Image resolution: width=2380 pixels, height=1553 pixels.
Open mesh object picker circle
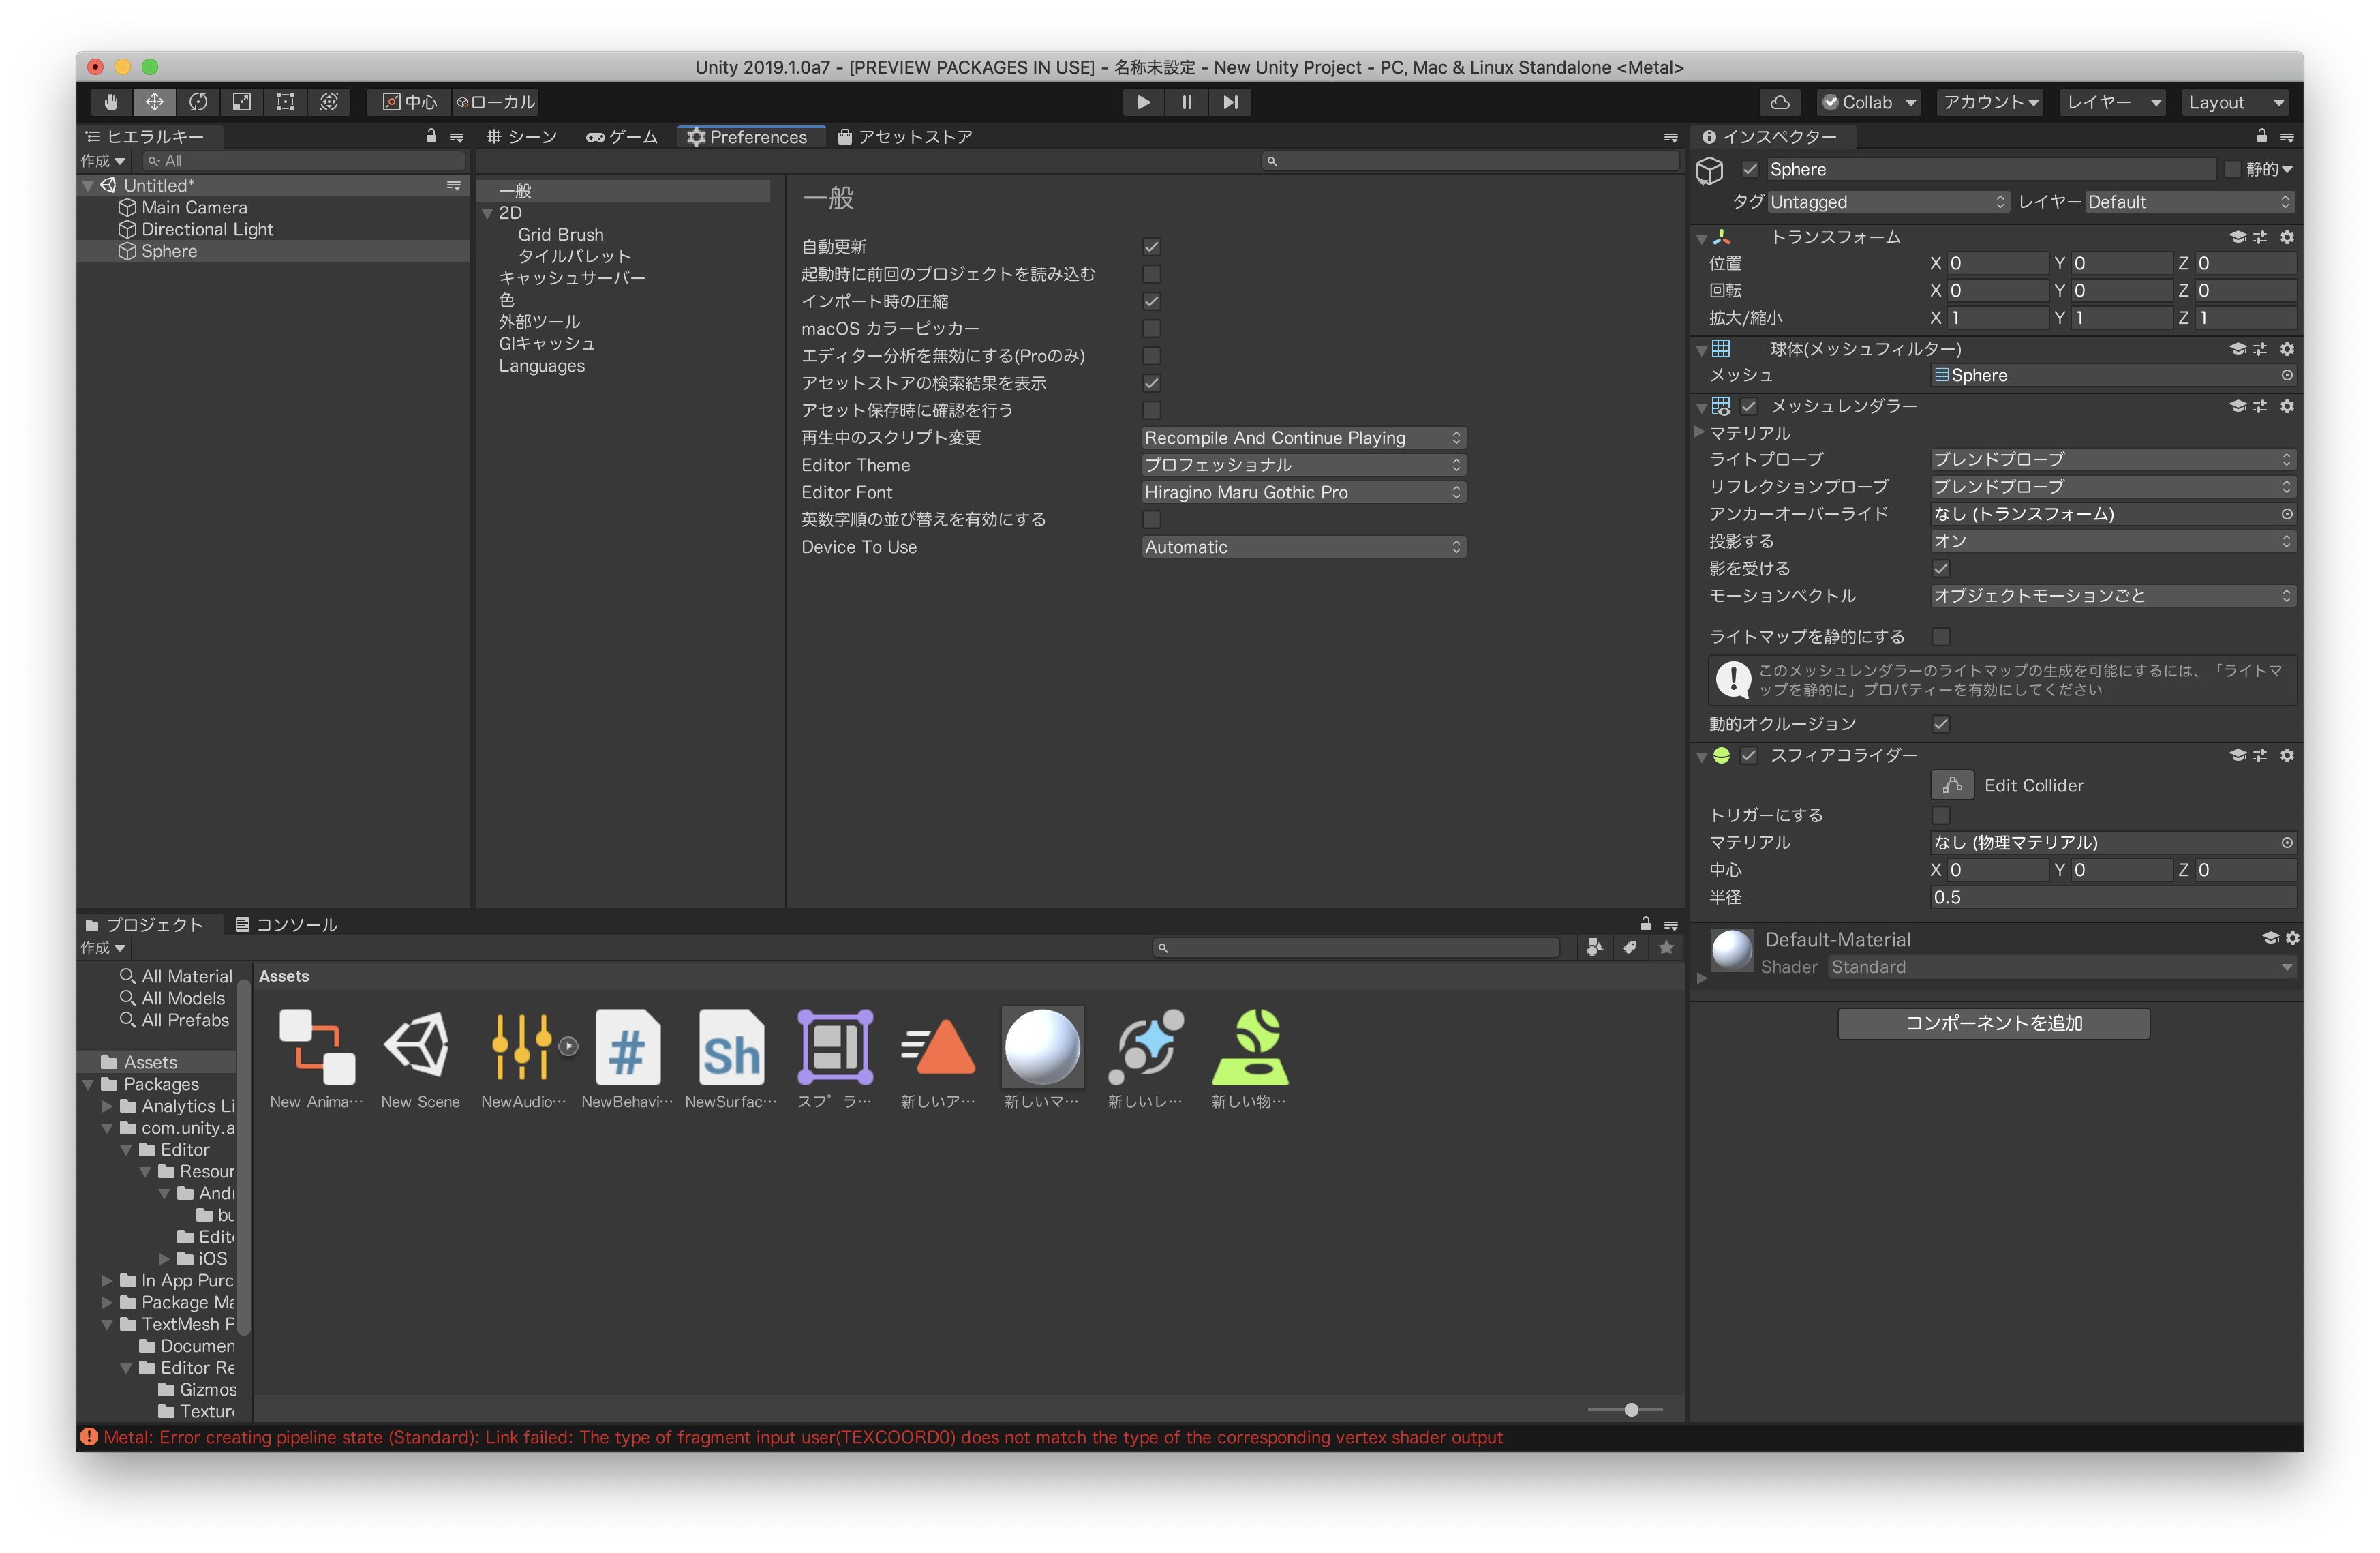2286,375
